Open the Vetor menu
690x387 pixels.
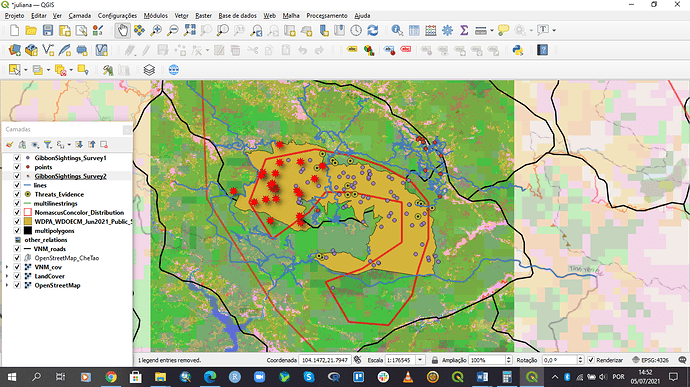181,15
